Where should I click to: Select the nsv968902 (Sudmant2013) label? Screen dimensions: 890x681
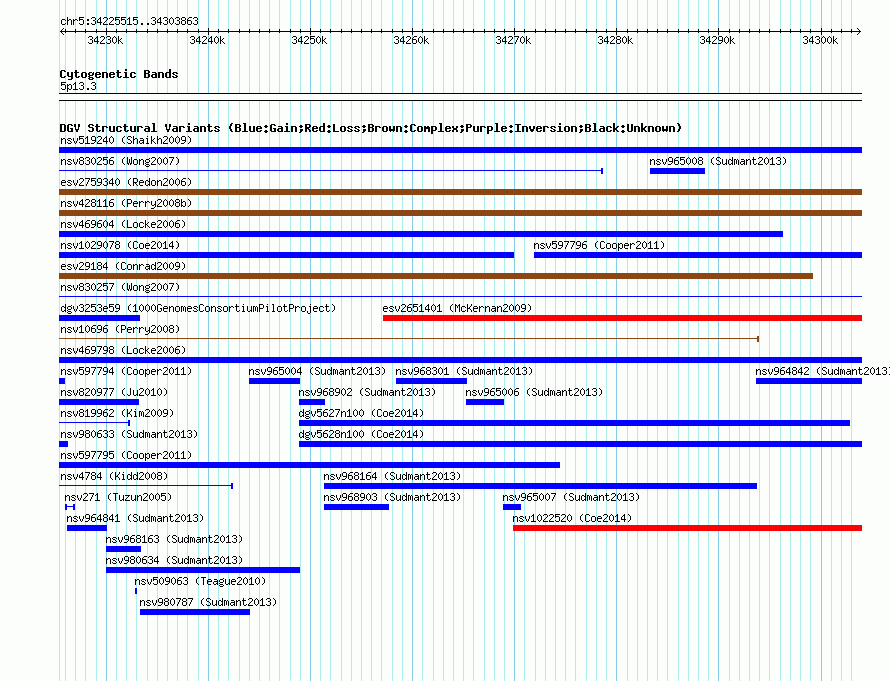point(367,392)
